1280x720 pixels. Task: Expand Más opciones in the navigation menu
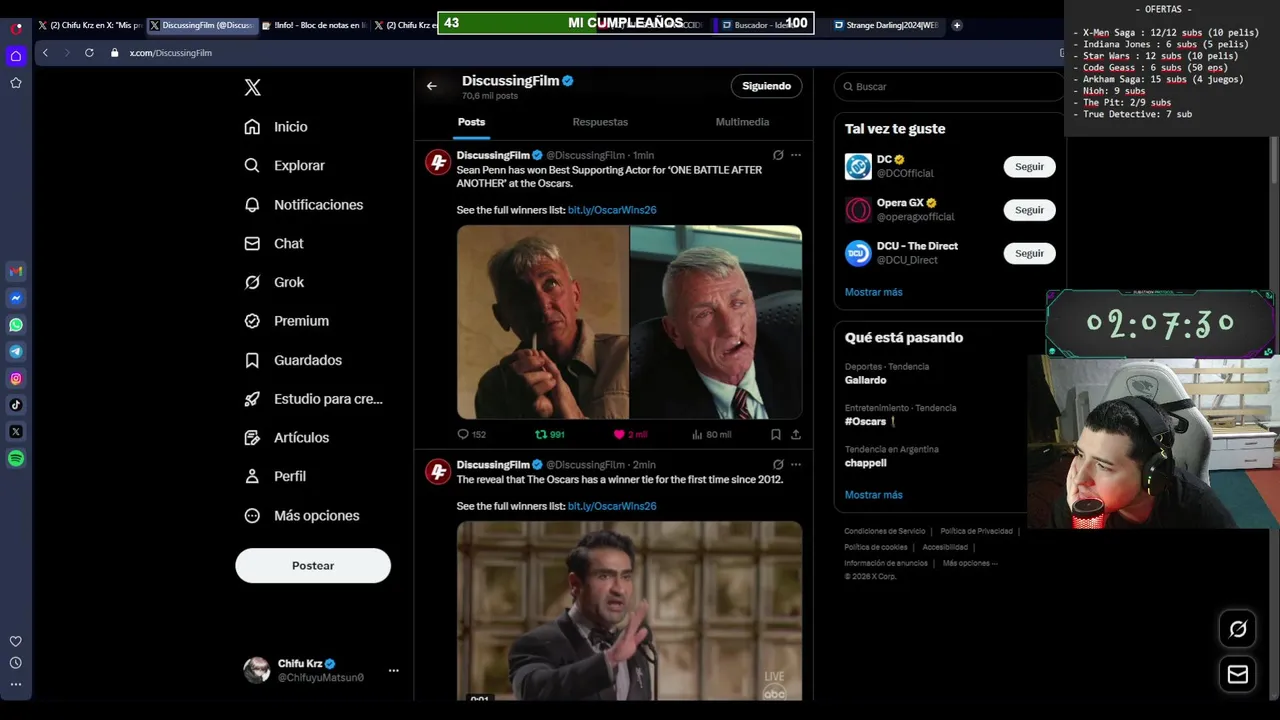(302, 516)
